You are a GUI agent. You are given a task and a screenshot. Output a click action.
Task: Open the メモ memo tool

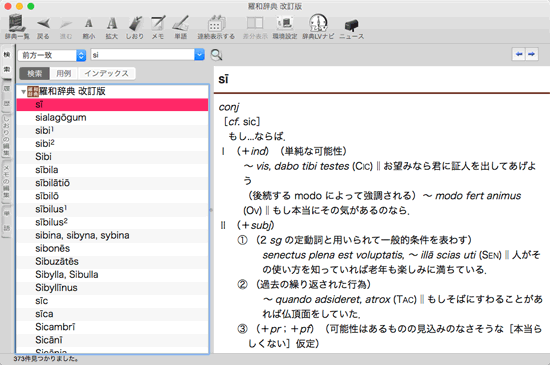pos(158,27)
